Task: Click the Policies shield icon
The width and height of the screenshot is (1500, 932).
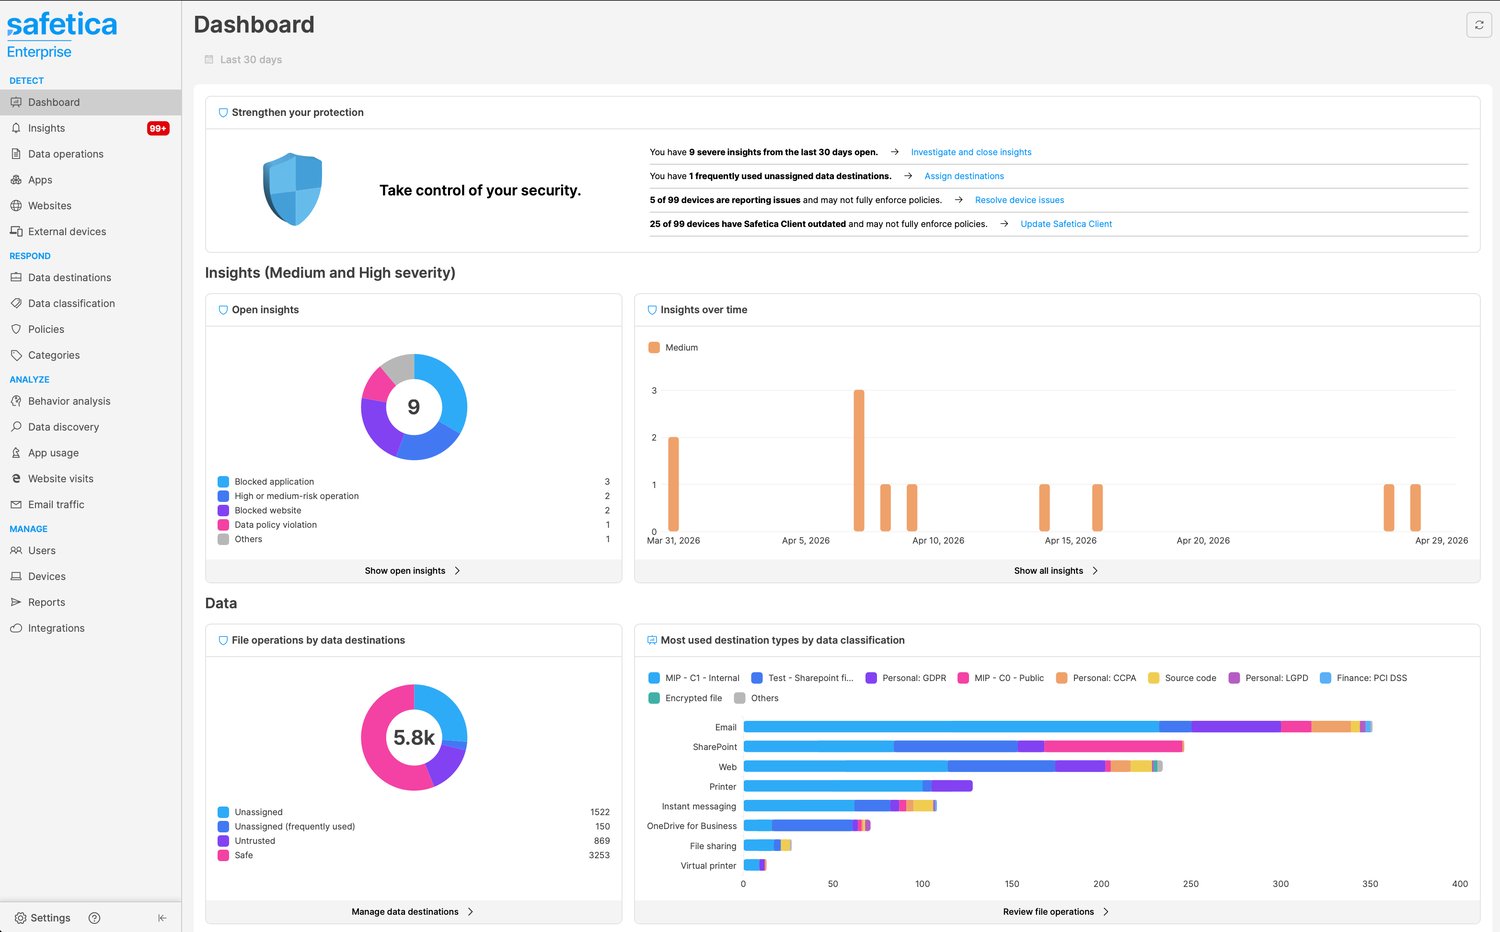Action: pyautogui.click(x=16, y=329)
